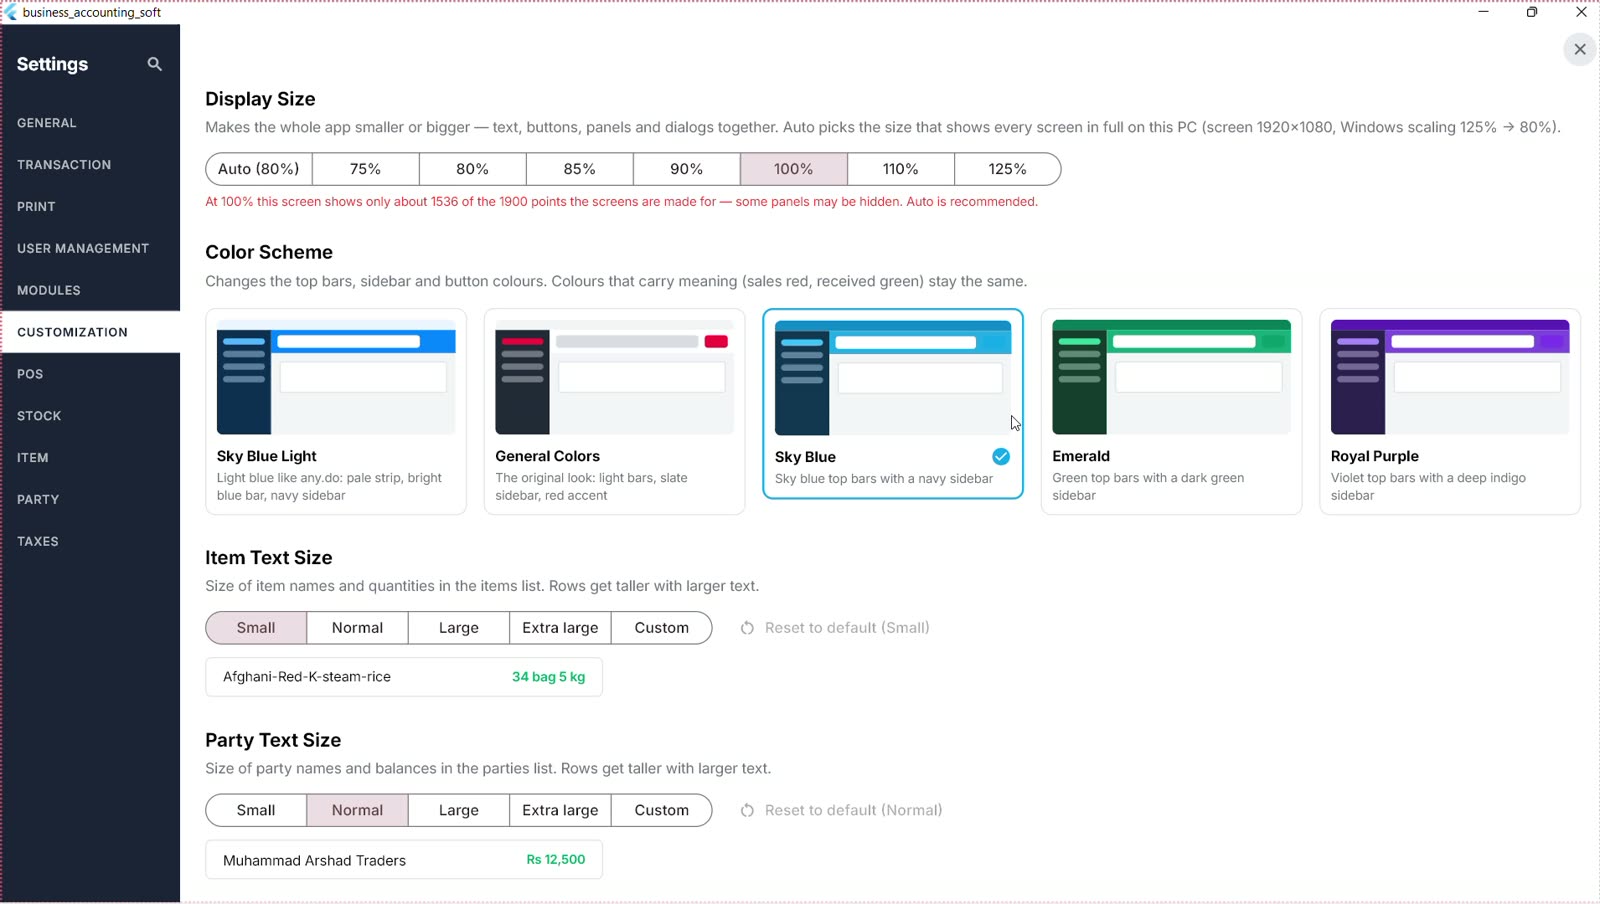Open the Party settings section
Screen dimensions: 1600x904
[90, 499]
